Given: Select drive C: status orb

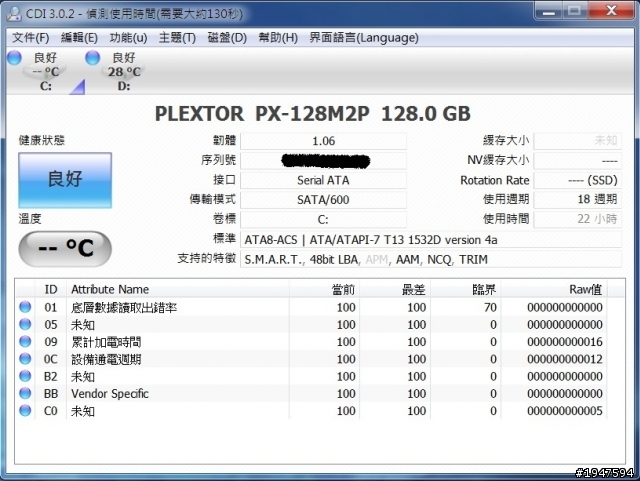Looking at the screenshot, I should coord(14,58).
